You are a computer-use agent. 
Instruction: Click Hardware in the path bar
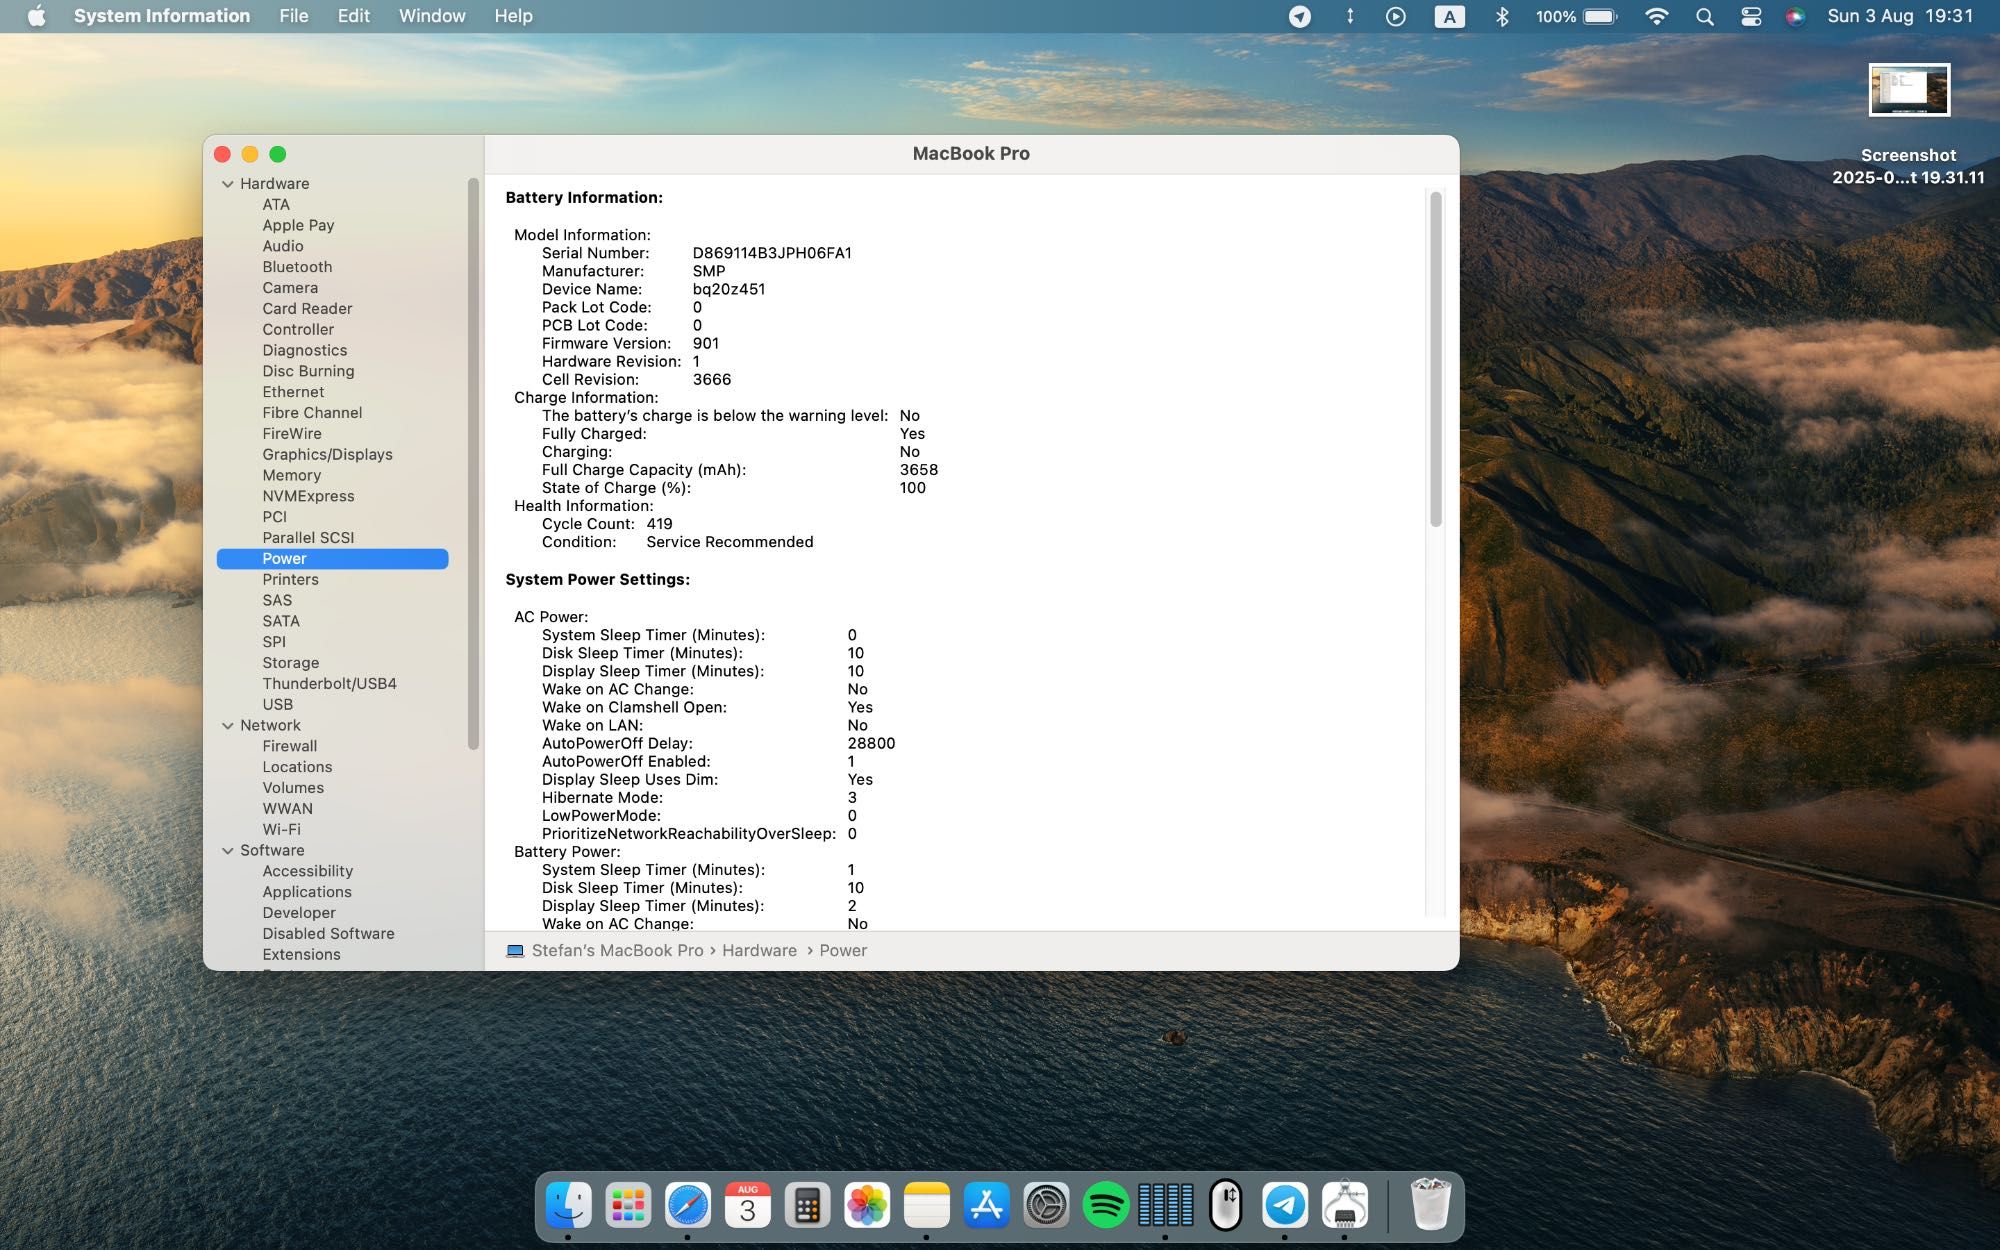[x=759, y=951]
